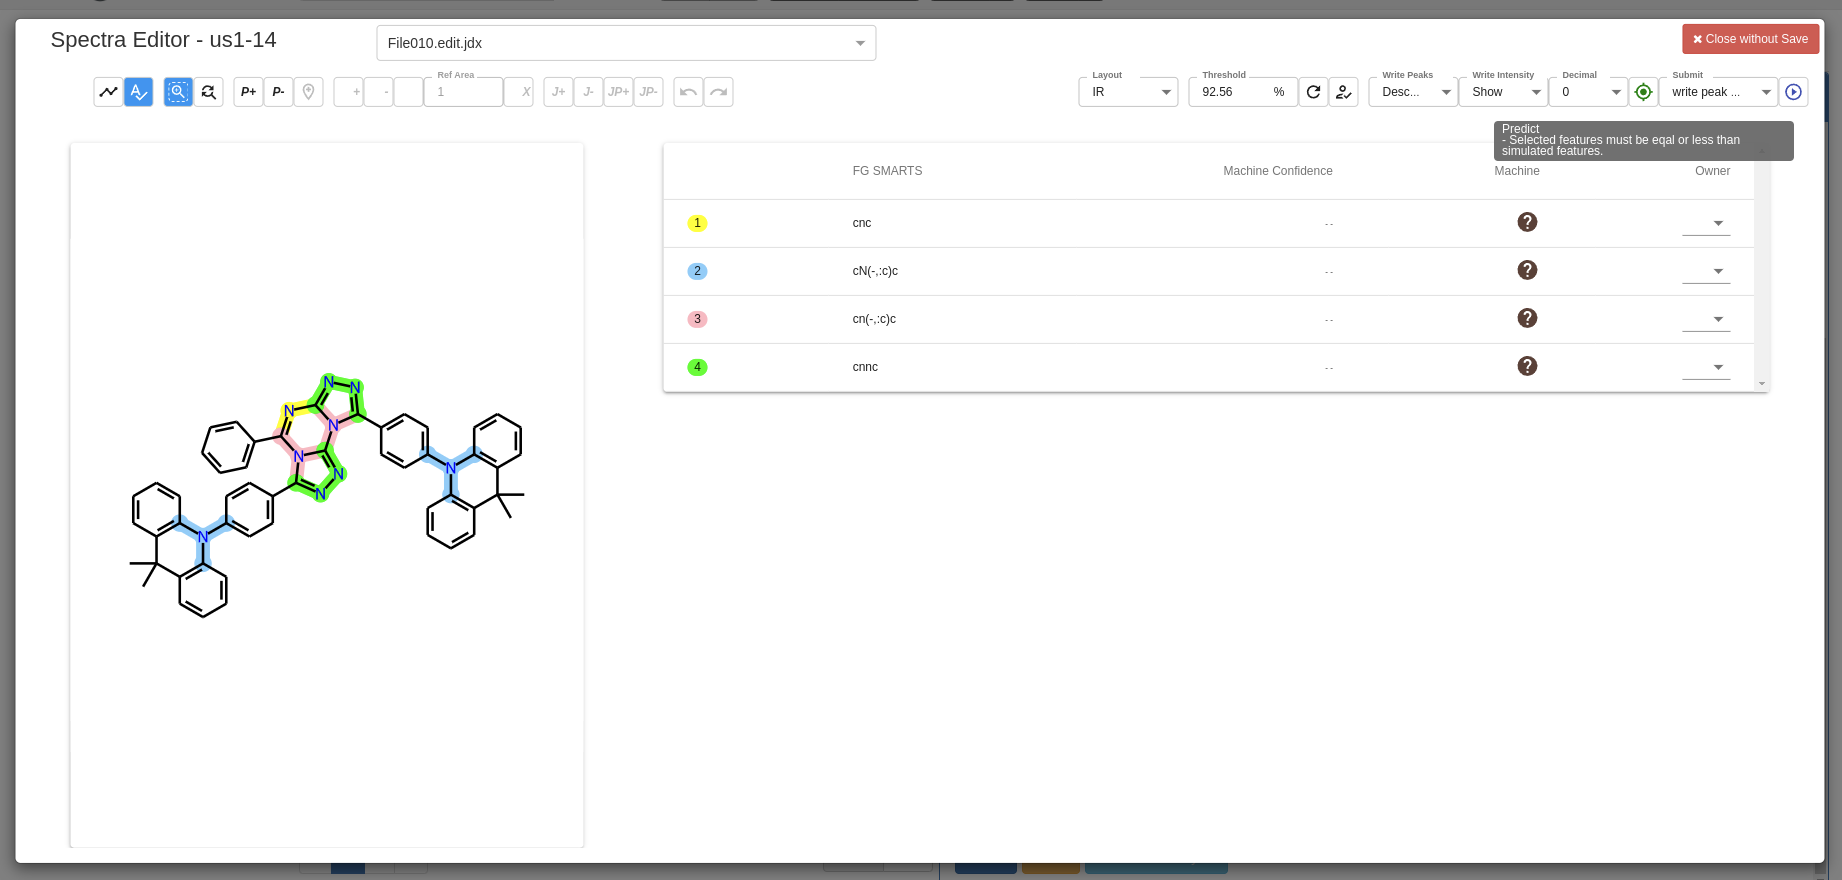Expand the Write Peaks dropdown
This screenshot has width=1842, height=880.
[1413, 92]
